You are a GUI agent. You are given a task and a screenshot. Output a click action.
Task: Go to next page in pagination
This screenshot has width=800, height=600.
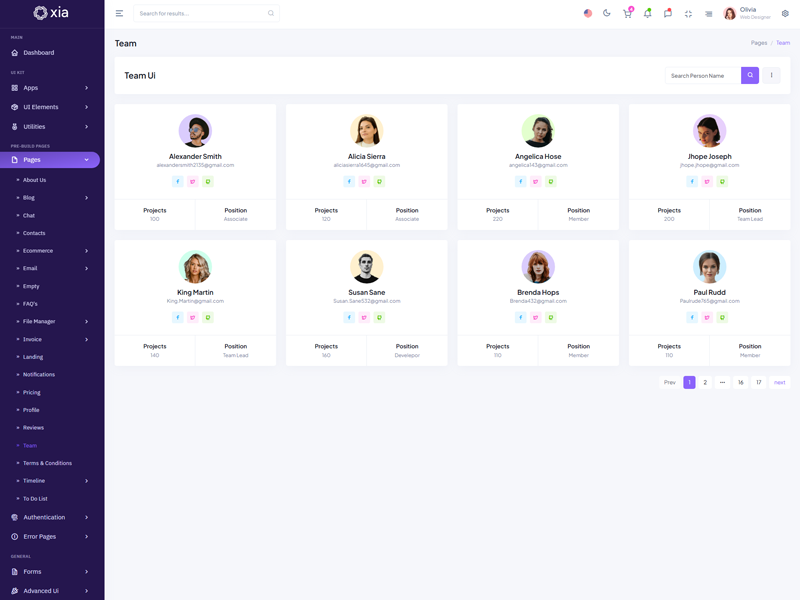(779, 382)
